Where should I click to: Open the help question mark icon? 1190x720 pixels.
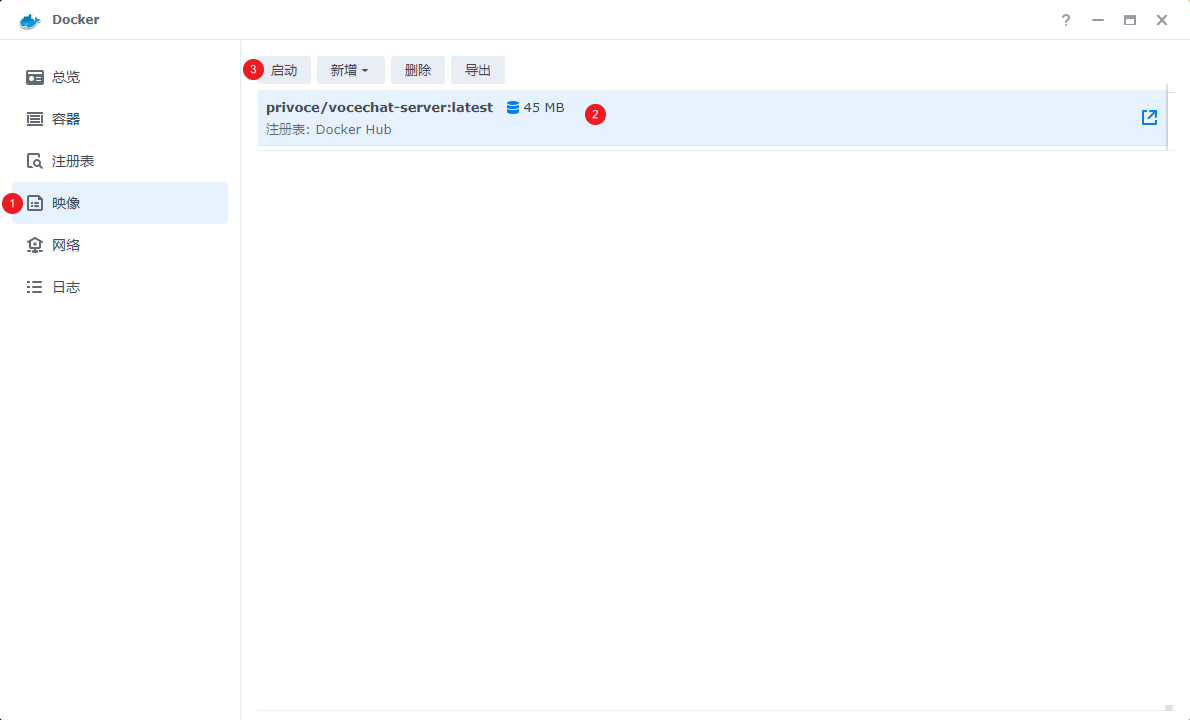[x=1066, y=20]
